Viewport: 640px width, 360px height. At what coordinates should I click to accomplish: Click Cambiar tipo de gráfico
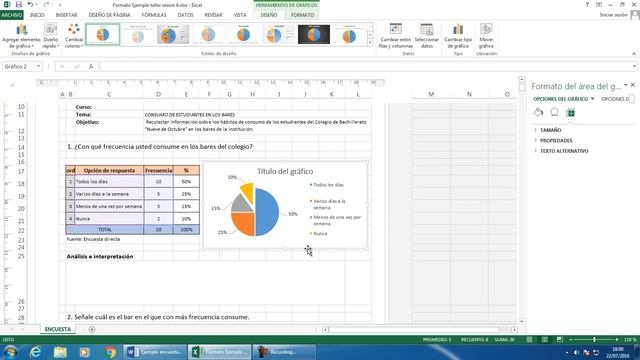click(458, 36)
